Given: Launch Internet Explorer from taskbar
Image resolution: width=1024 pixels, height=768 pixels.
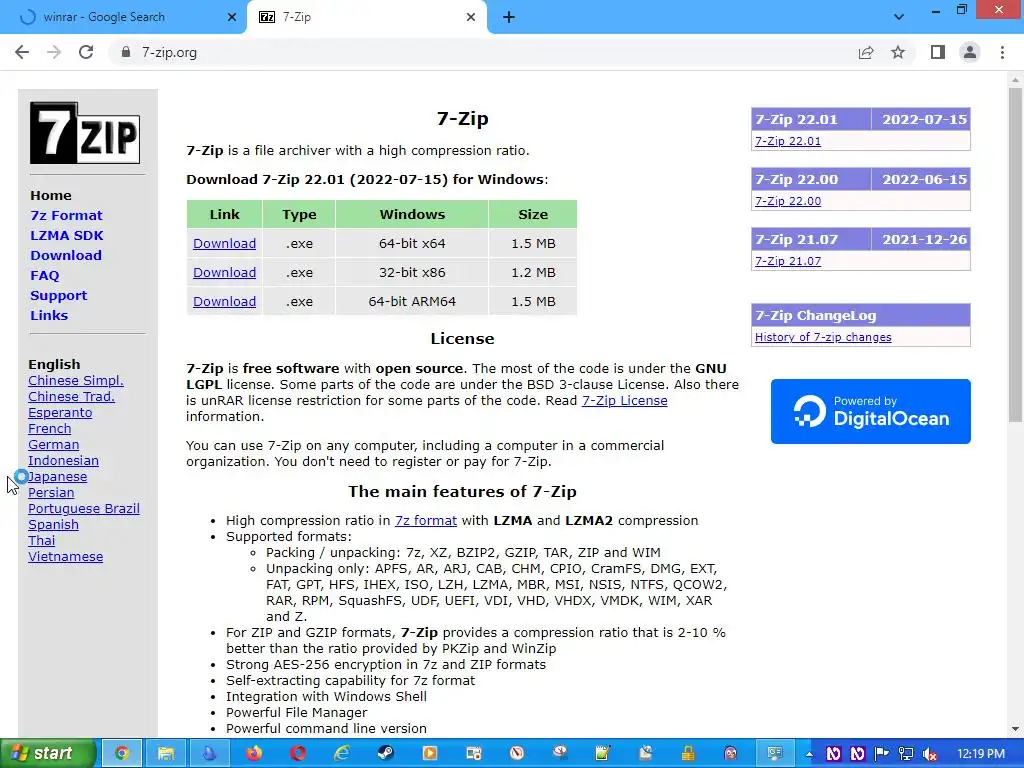Looking at the screenshot, I should coord(342,754).
